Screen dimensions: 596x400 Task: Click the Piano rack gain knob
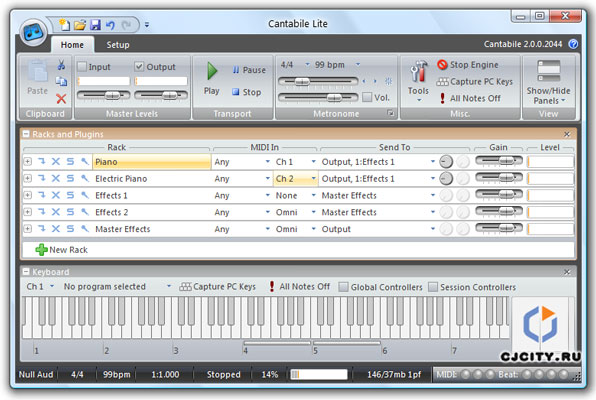pos(446,162)
